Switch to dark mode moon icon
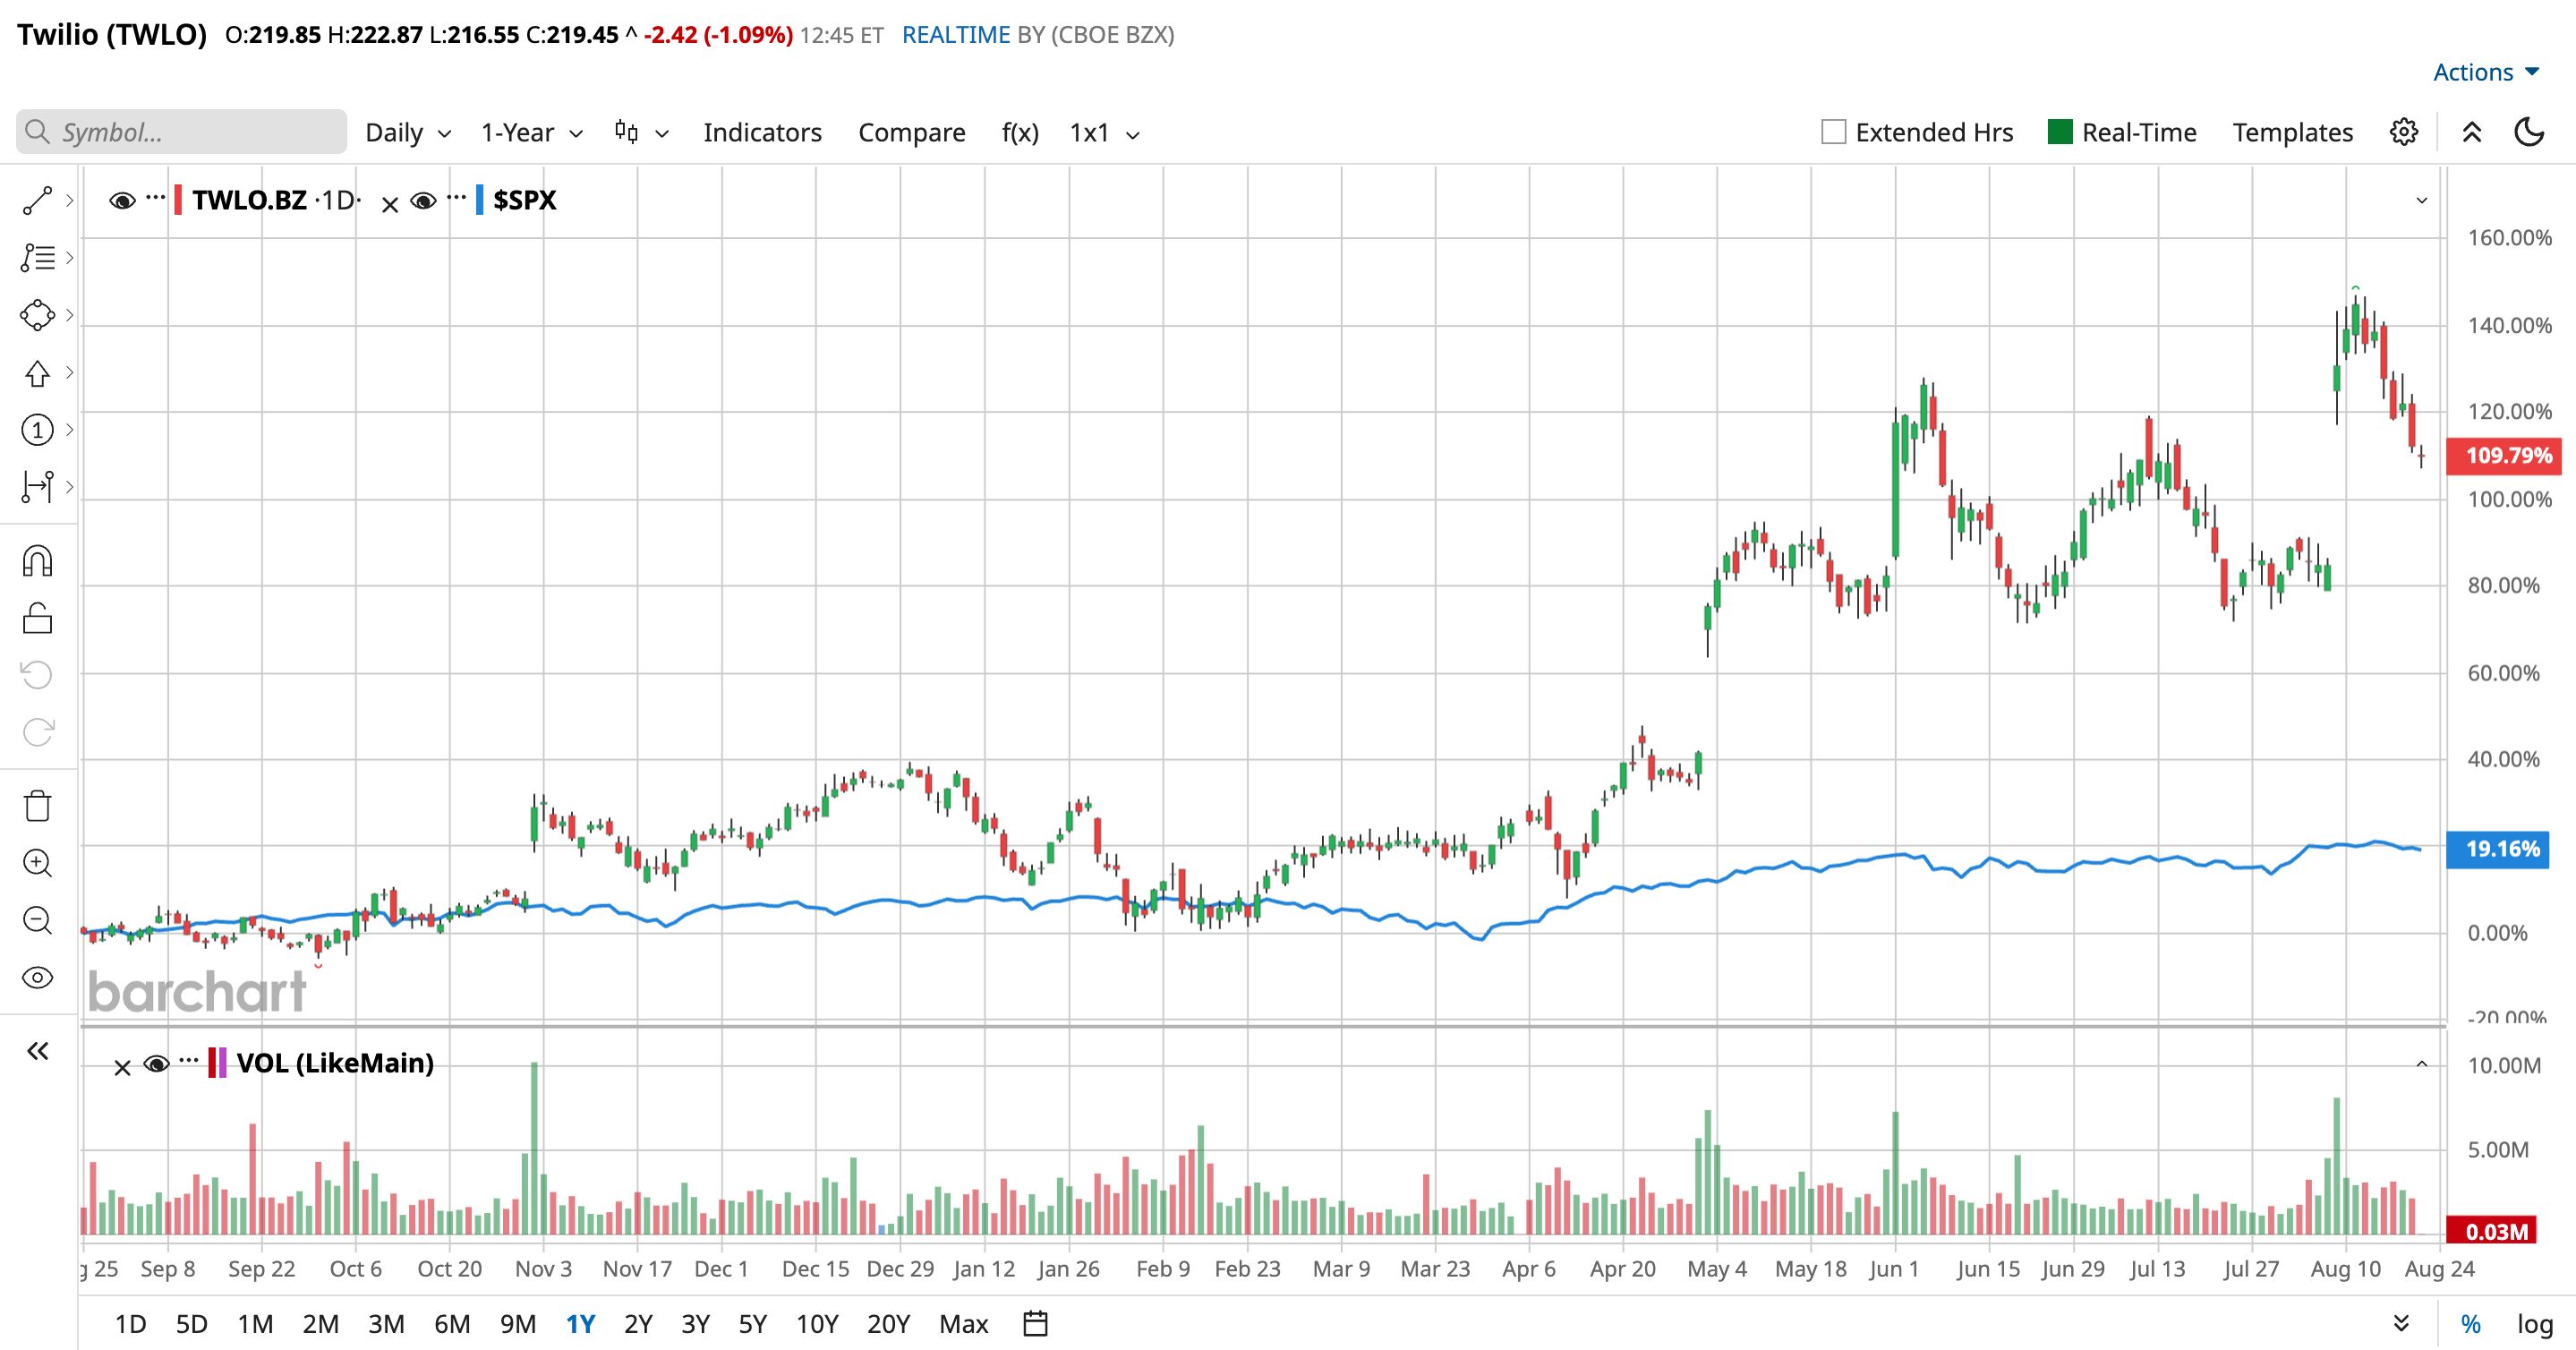The width and height of the screenshot is (2576, 1350). point(2529,132)
